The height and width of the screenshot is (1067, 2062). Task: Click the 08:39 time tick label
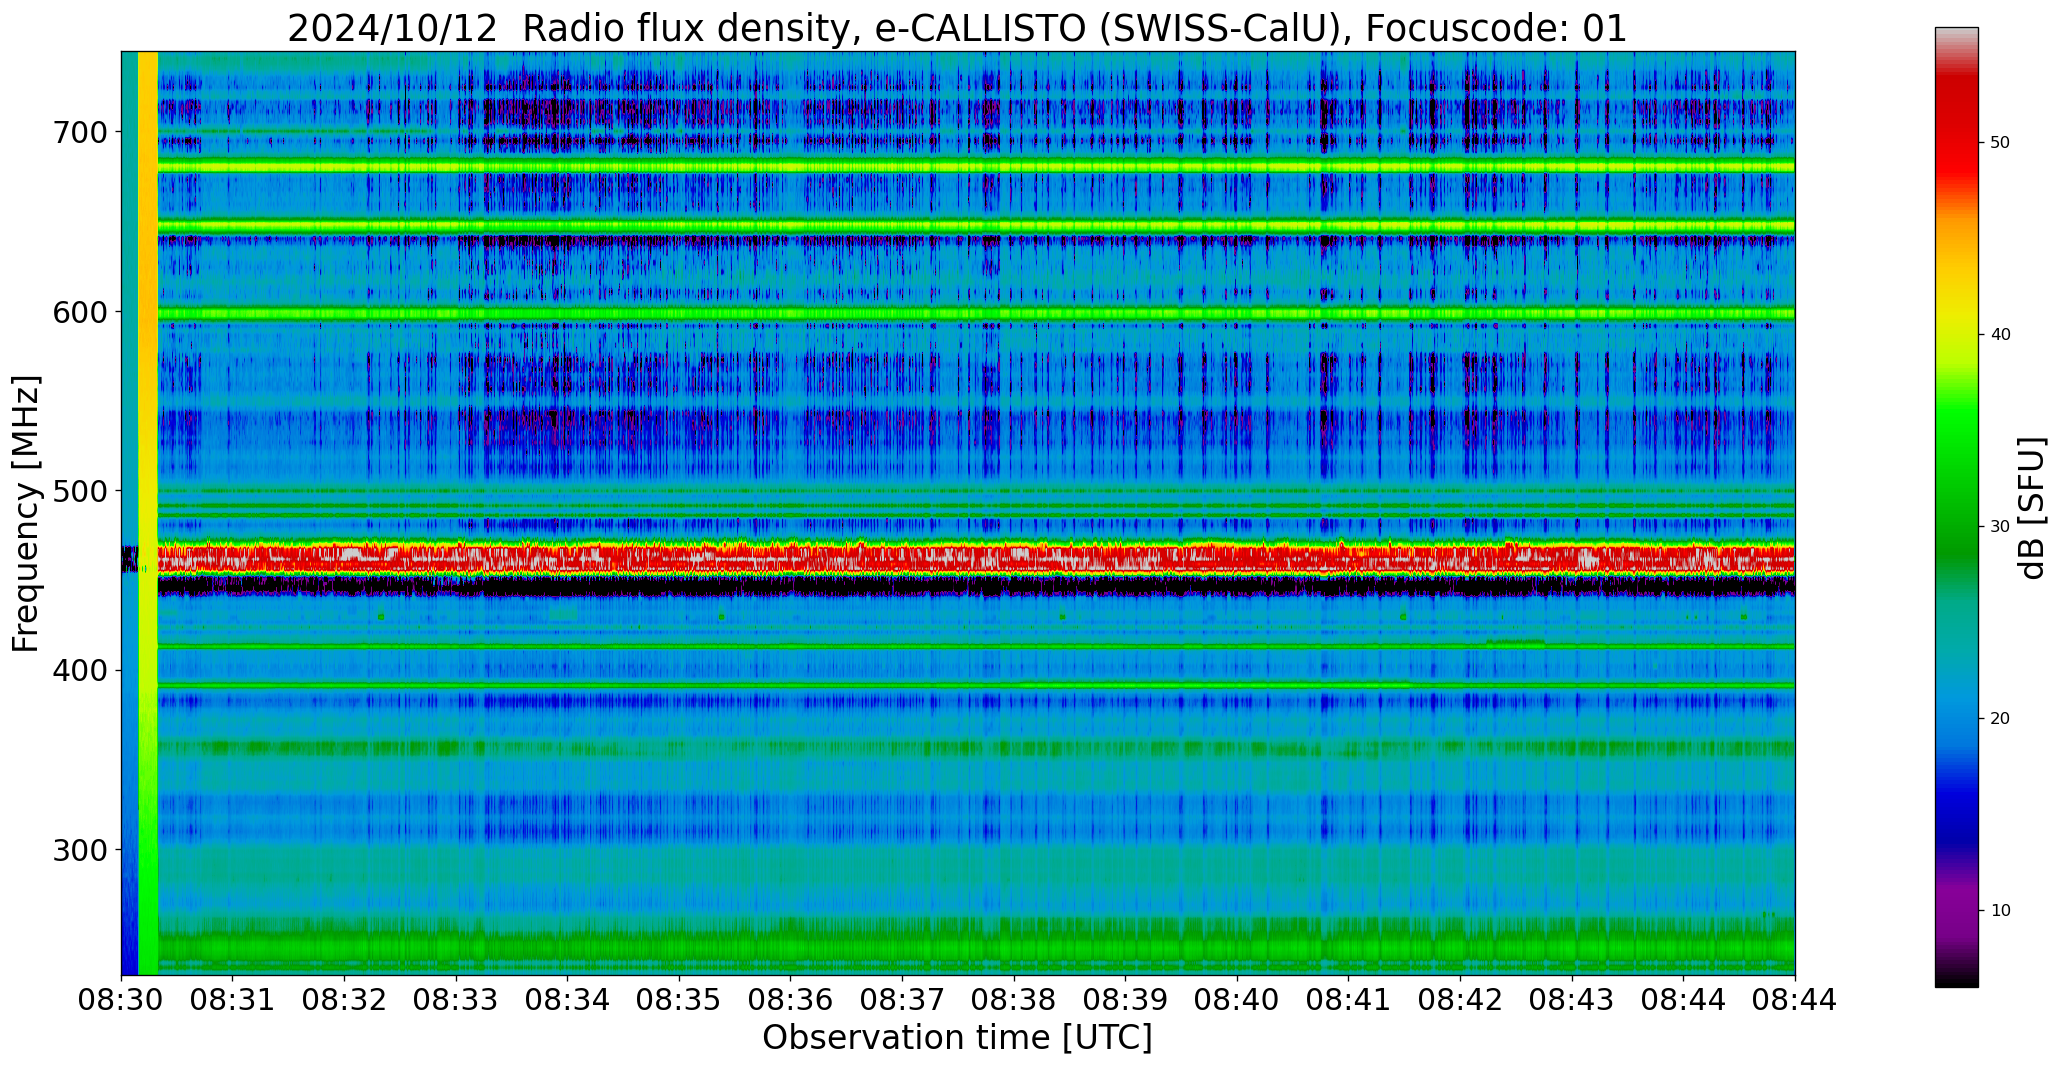tap(1125, 1000)
